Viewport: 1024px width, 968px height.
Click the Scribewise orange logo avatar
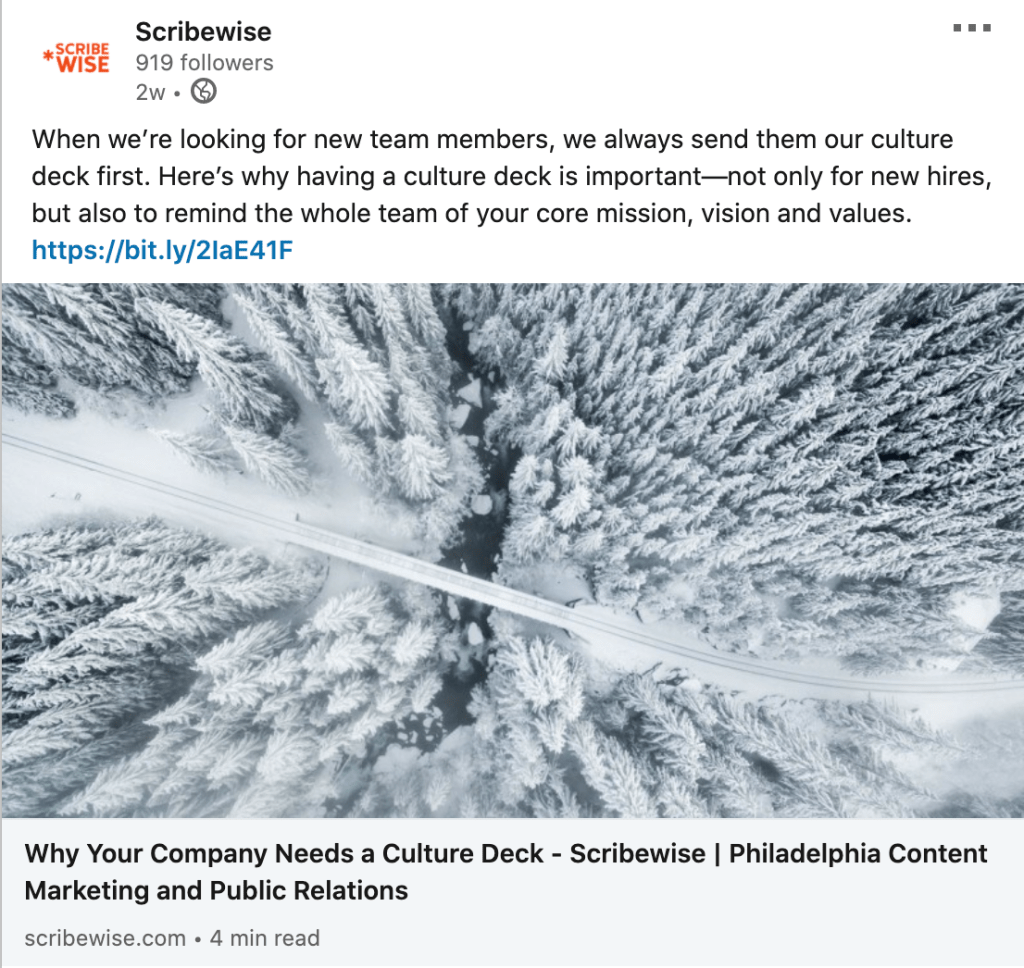point(76,58)
